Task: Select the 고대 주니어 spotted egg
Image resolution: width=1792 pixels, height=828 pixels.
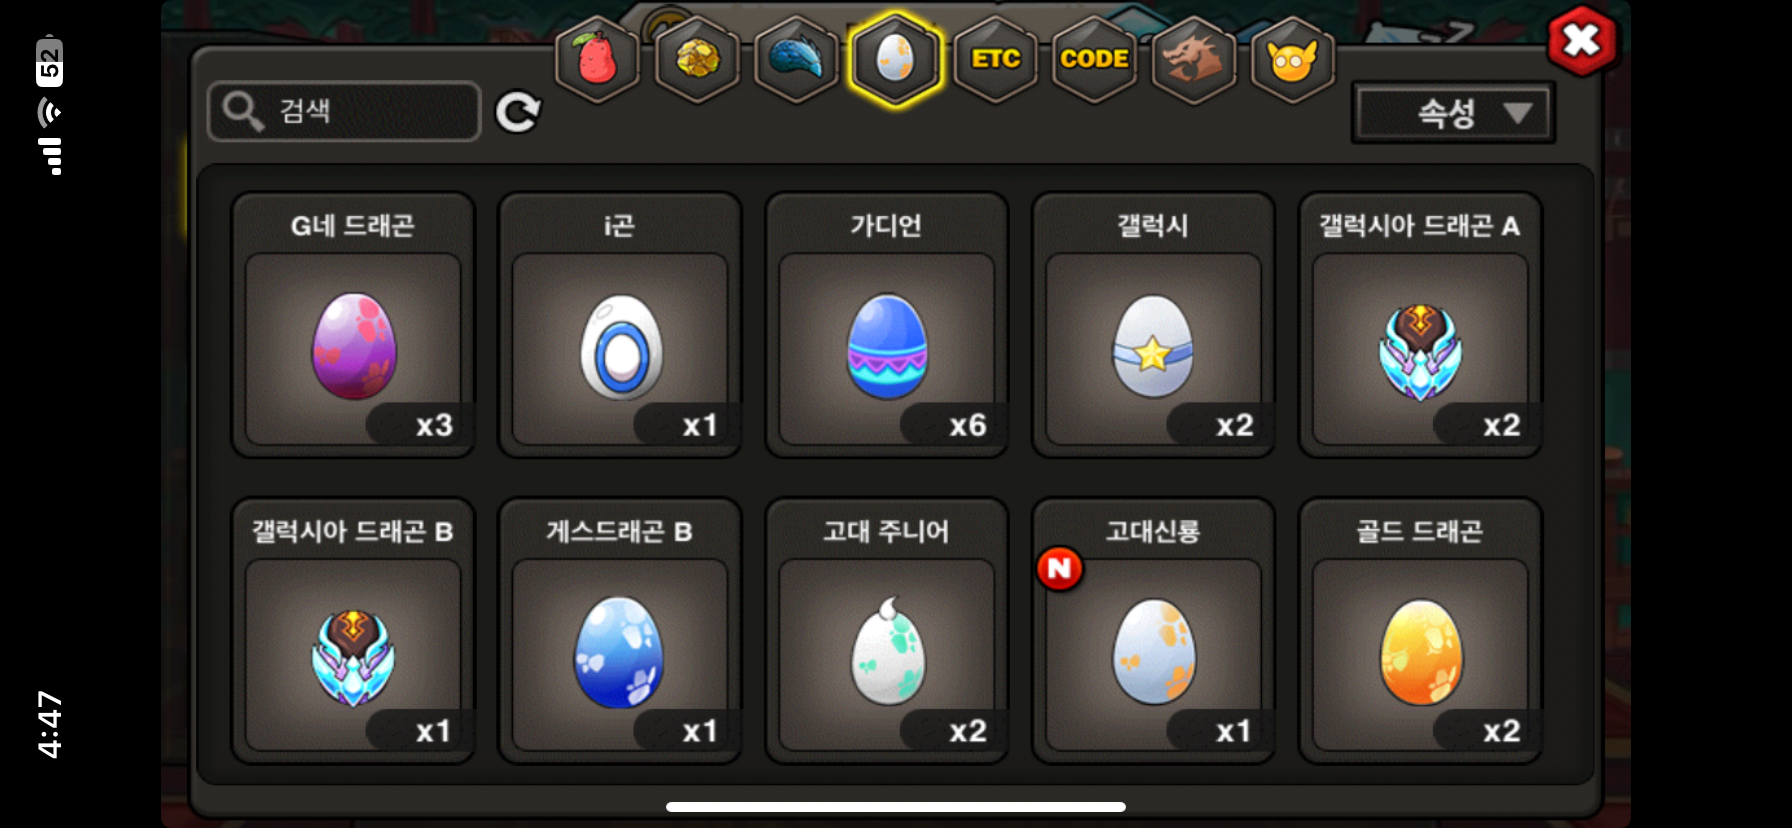Action: coord(887,631)
